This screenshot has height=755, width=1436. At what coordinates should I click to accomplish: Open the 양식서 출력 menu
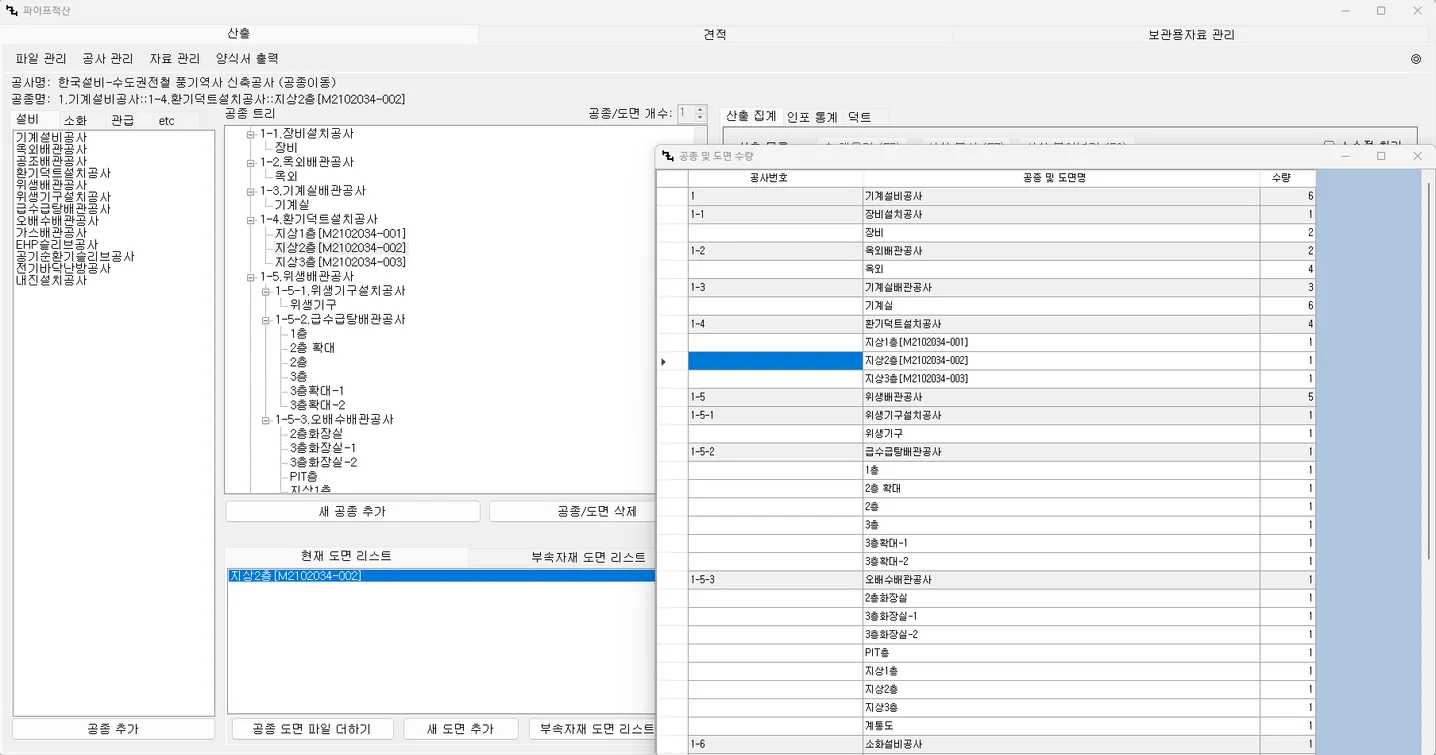pyautogui.click(x=247, y=59)
